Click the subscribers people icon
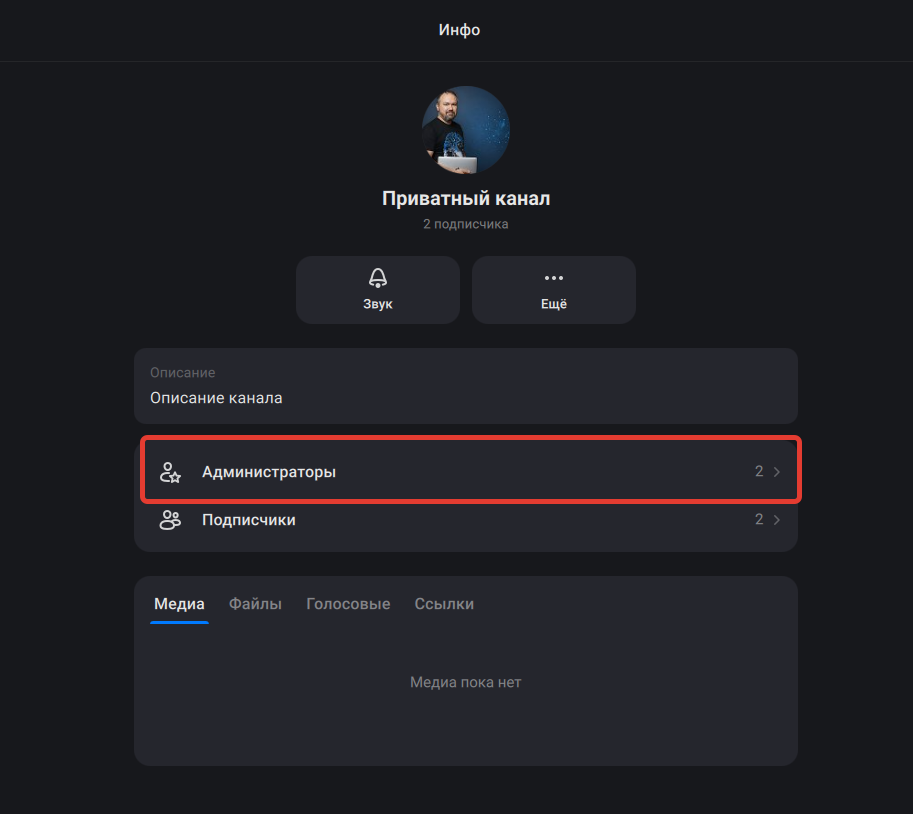 click(x=170, y=519)
